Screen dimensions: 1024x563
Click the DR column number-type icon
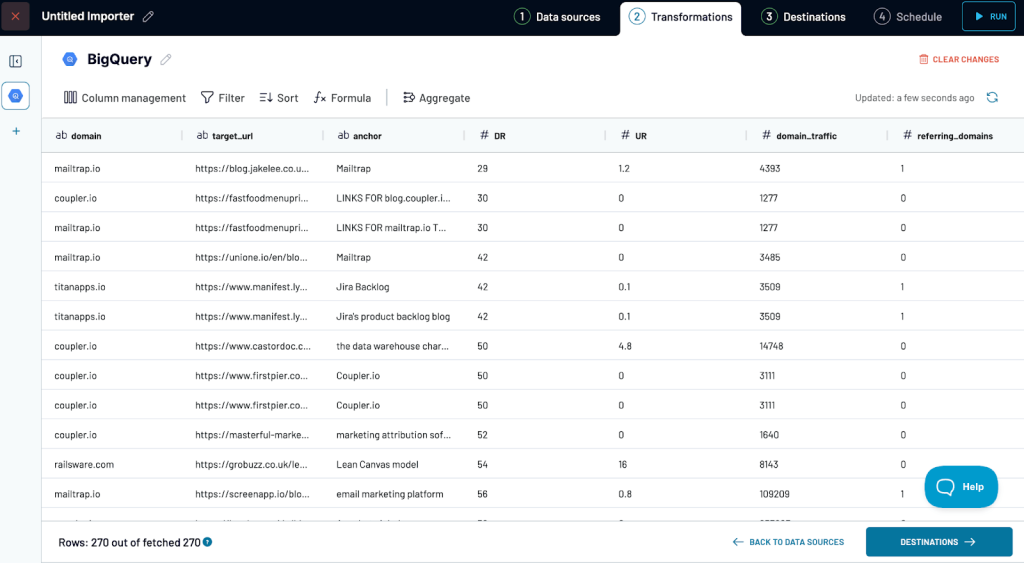[484, 135]
